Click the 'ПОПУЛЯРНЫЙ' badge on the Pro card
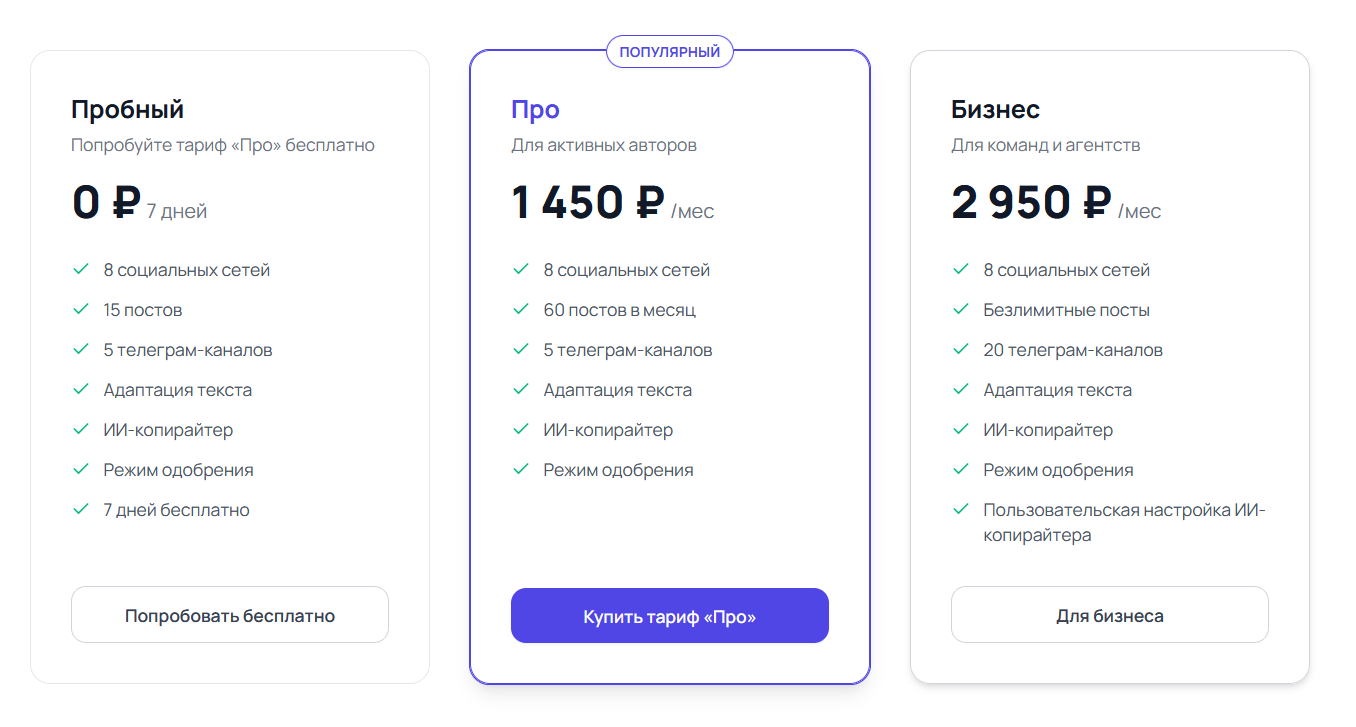Screen dimensions: 1356x727 pos(669,52)
